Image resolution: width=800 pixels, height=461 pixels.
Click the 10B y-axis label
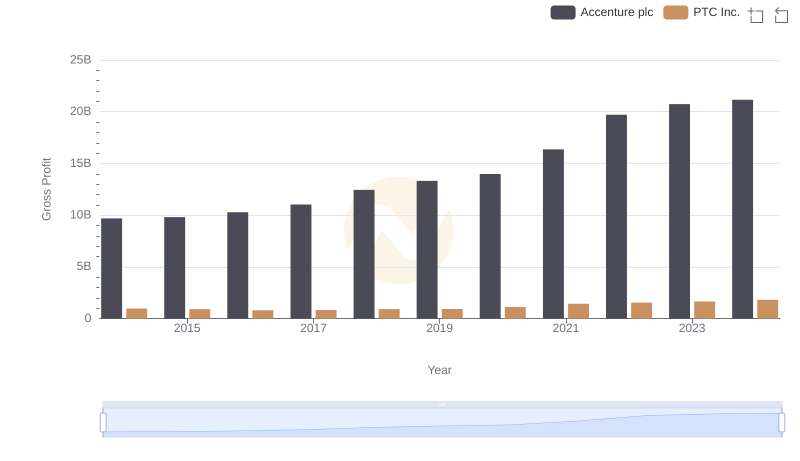point(81,215)
